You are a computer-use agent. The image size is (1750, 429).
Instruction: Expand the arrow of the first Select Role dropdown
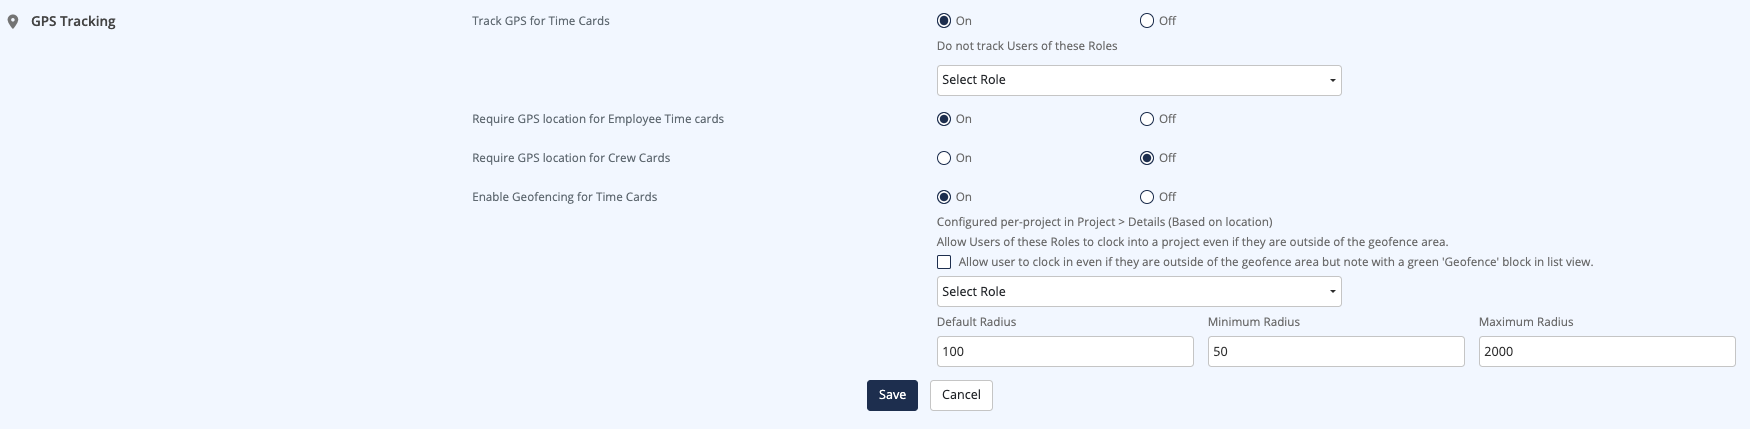tap(1333, 81)
